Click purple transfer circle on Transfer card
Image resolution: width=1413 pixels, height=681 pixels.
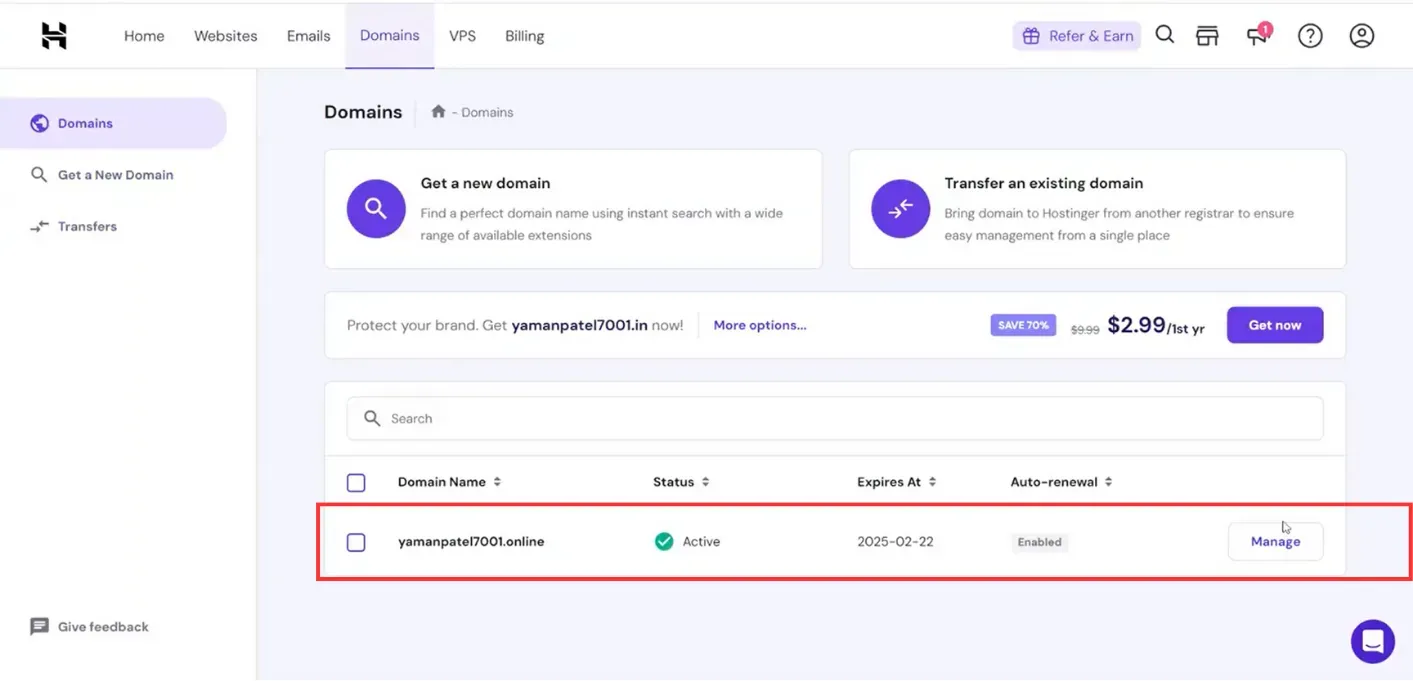900,209
